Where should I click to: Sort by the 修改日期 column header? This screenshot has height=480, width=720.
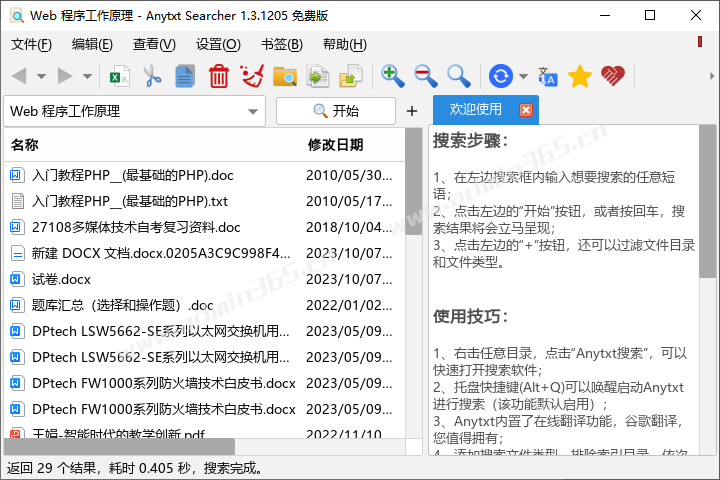coord(353,145)
